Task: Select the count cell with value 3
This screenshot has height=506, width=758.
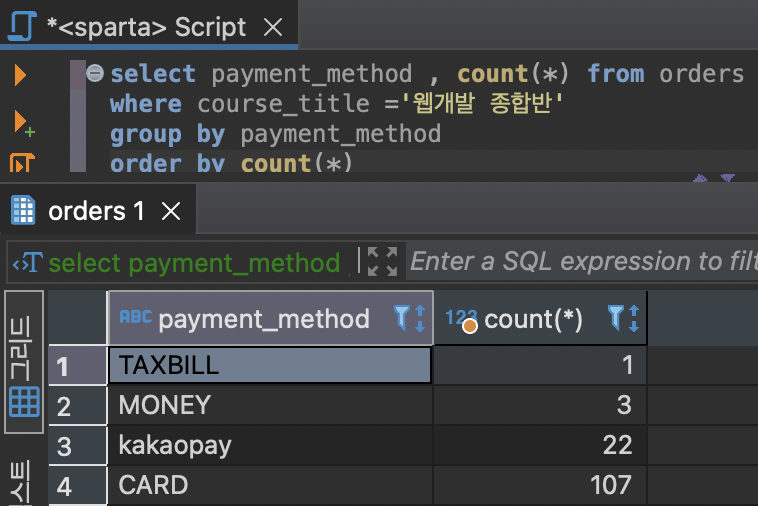Action: coord(540,405)
